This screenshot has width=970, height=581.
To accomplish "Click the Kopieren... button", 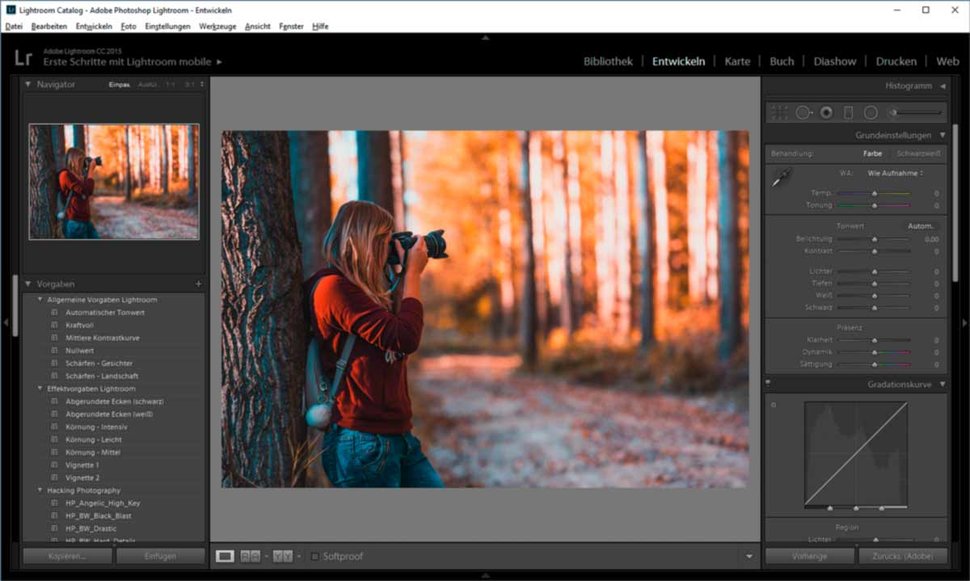I will [67, 555].
